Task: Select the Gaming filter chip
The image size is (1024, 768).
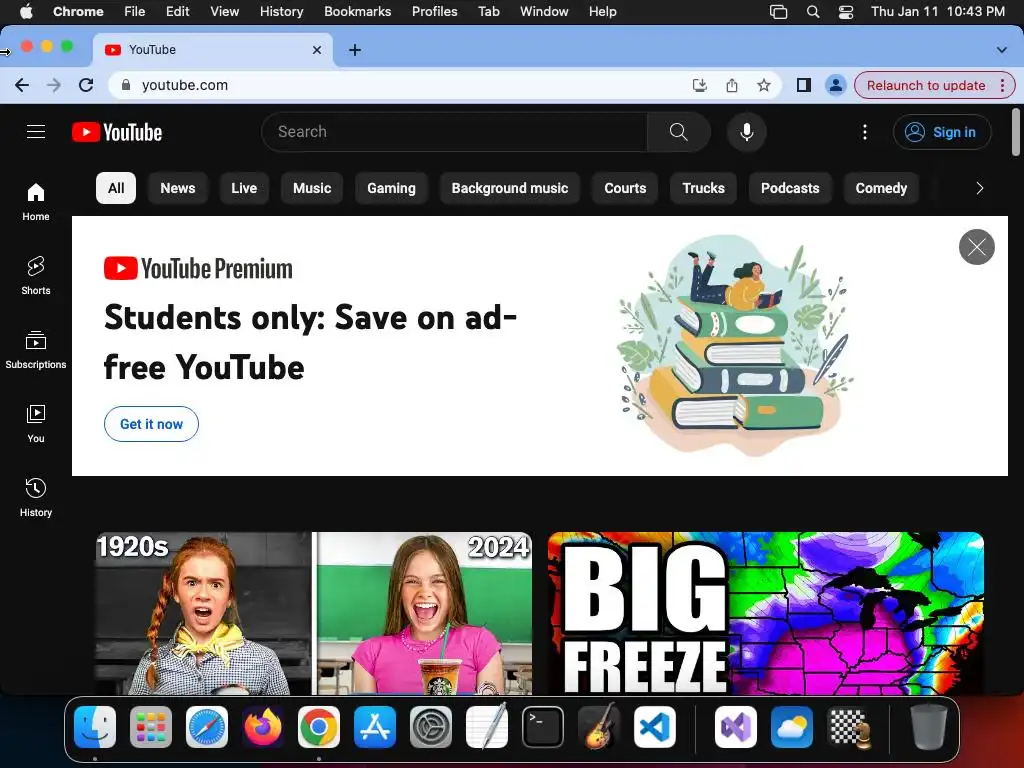Action: [x=391, y=188]
